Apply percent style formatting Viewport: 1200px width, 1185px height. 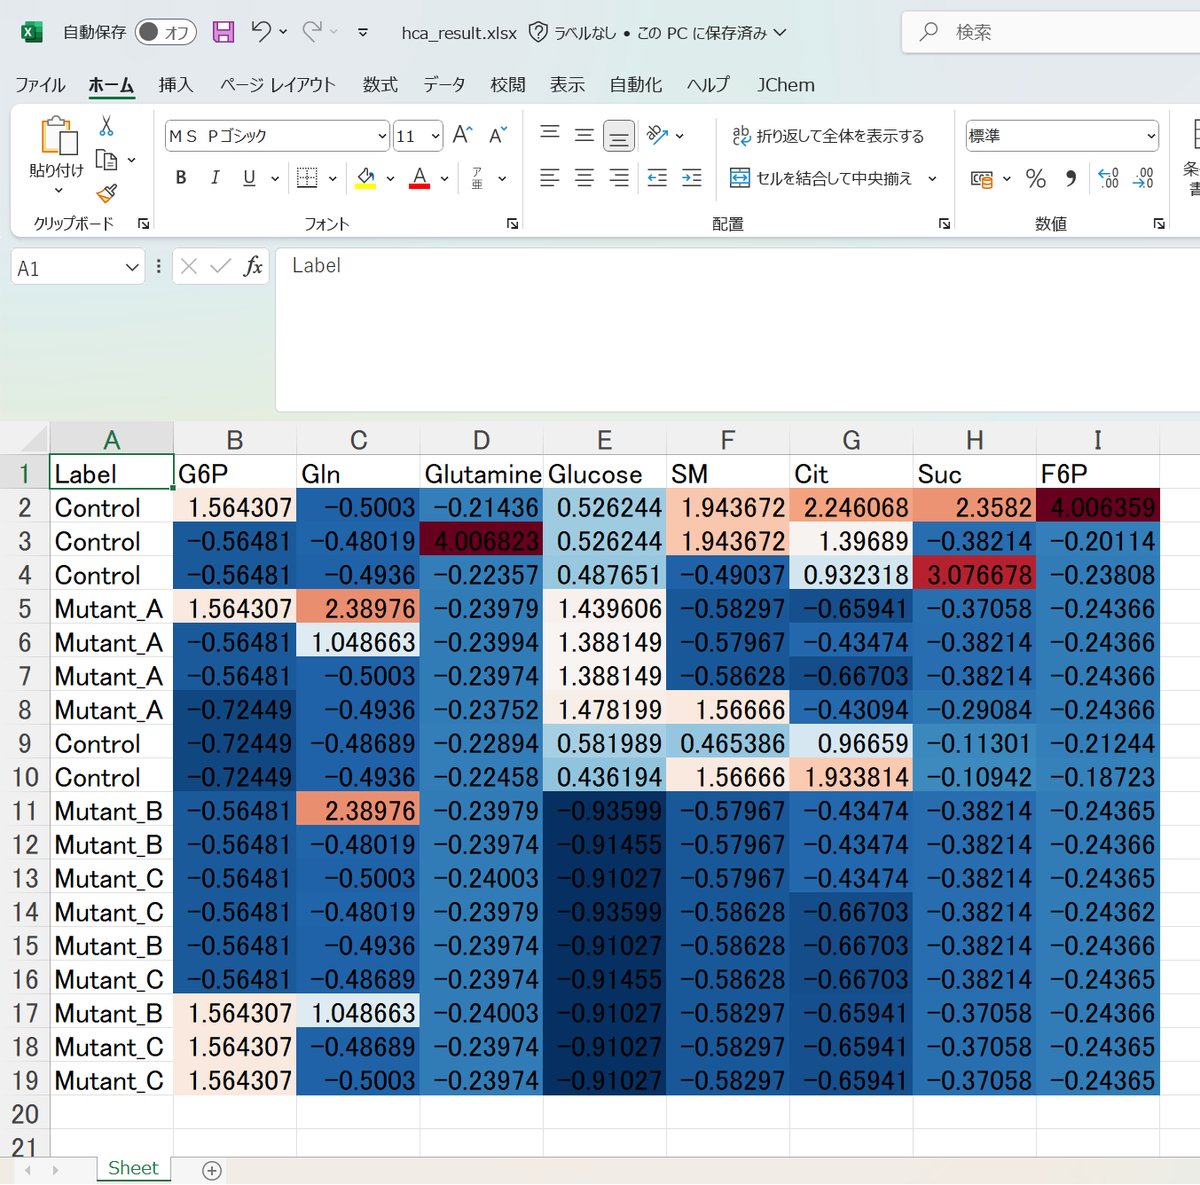coord(1036,178)
